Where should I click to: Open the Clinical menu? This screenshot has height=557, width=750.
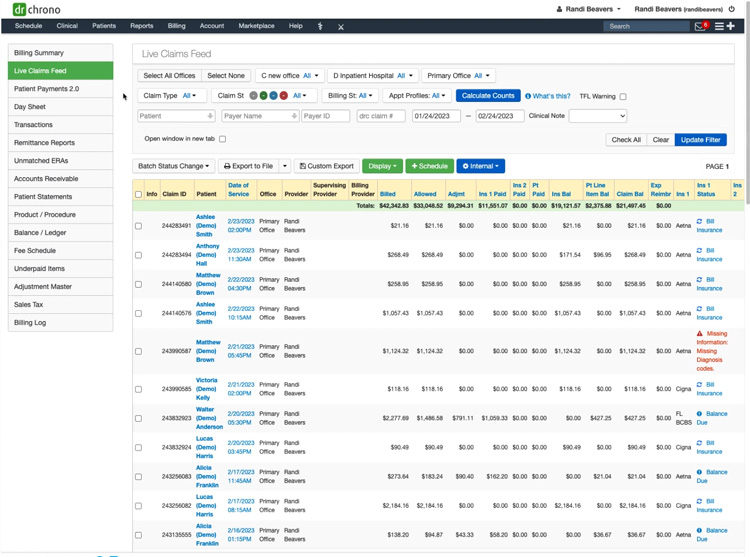[x=67, y=26]
